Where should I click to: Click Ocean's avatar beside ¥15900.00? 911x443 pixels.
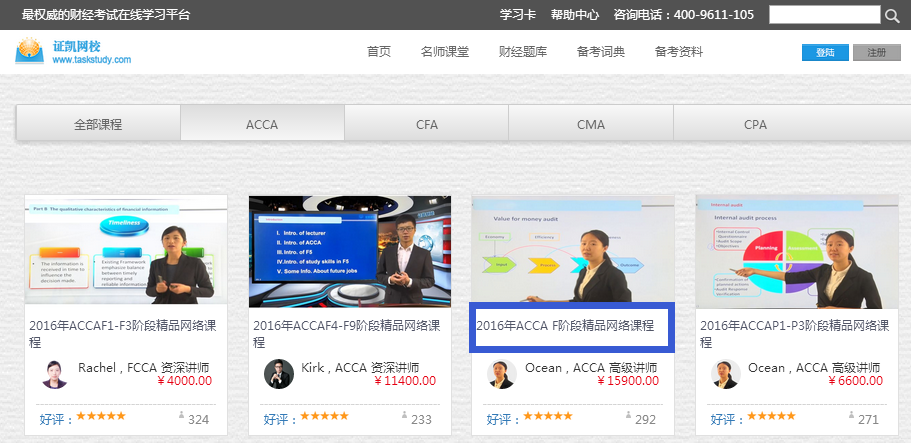[x=501, y=374]
